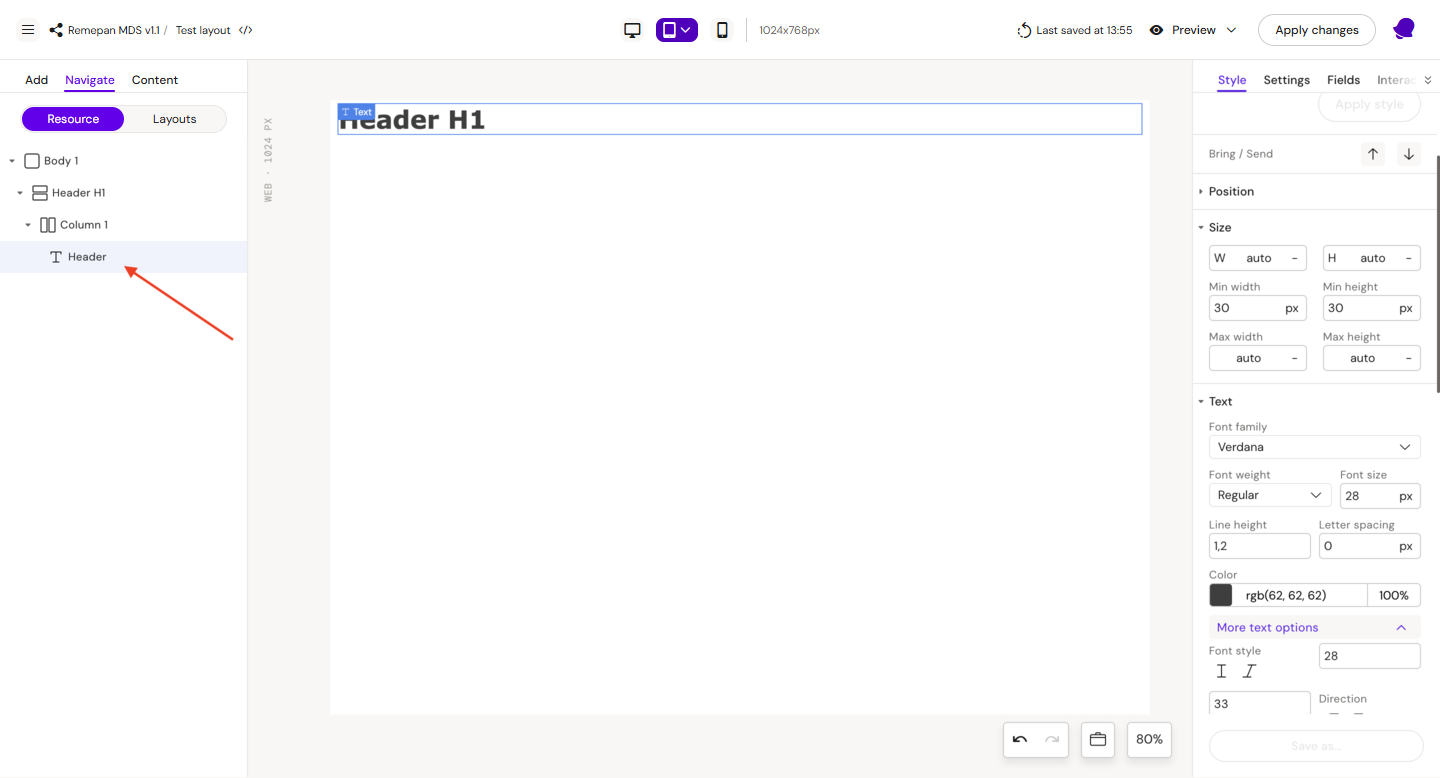Select the Layouts toggle option
This screenshot has width=1440, height=778.
coord(175,119)
